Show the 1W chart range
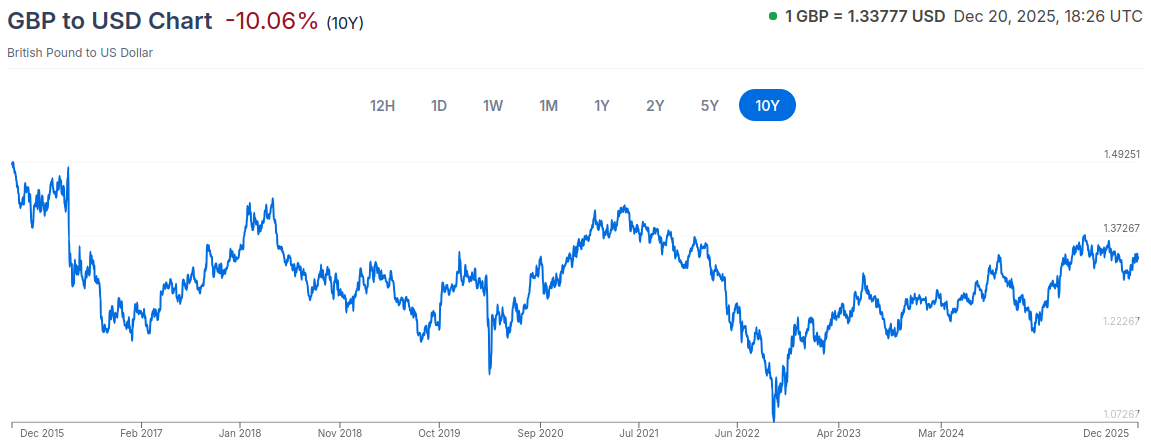 pyautogui.click(x=493, y=105)
